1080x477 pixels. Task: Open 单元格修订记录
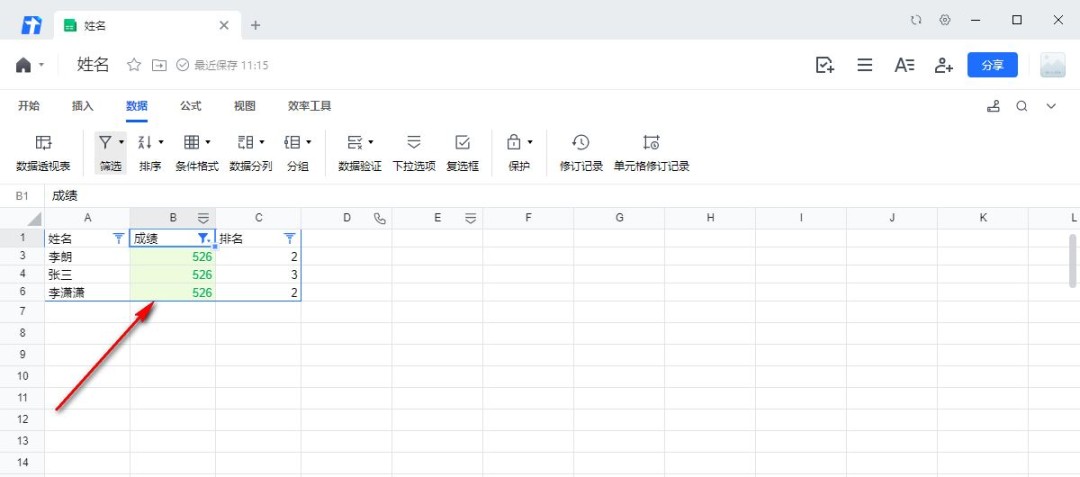[x=652, y=153]
